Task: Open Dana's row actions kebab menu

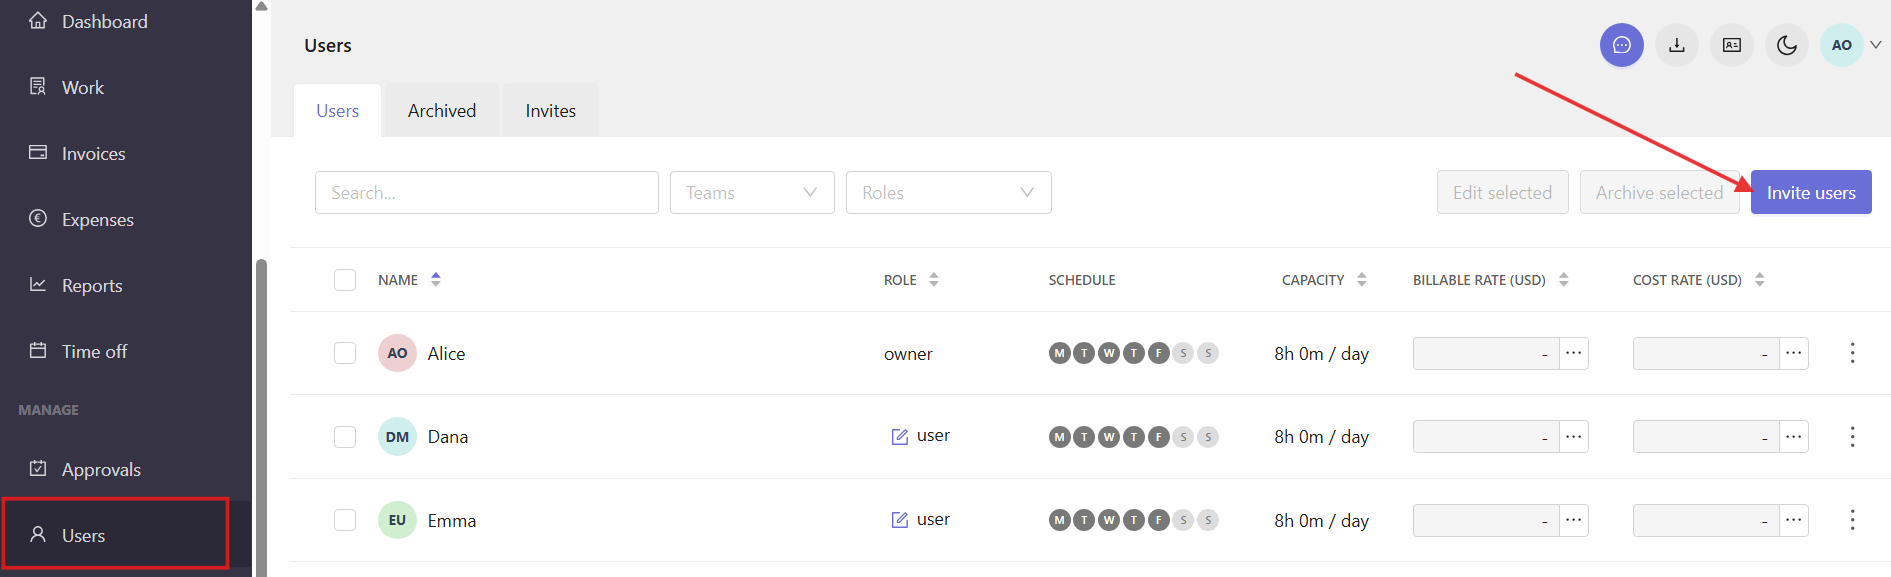Action: (x=1852, y=437)
